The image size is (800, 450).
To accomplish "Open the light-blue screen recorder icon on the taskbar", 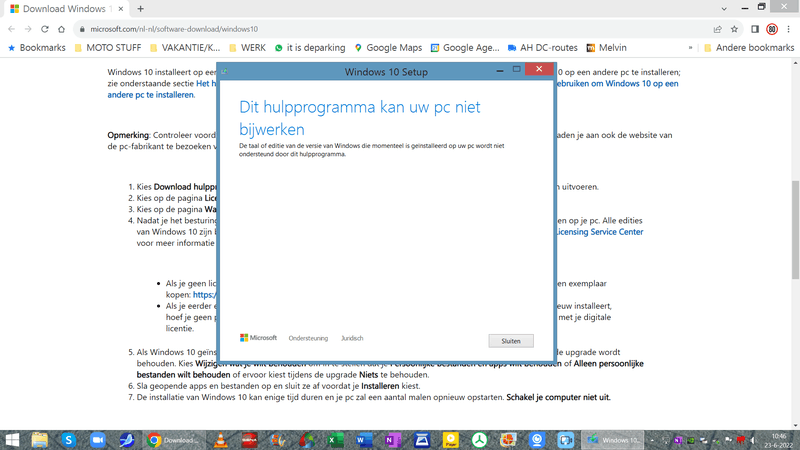I will [x=565, y=440].
